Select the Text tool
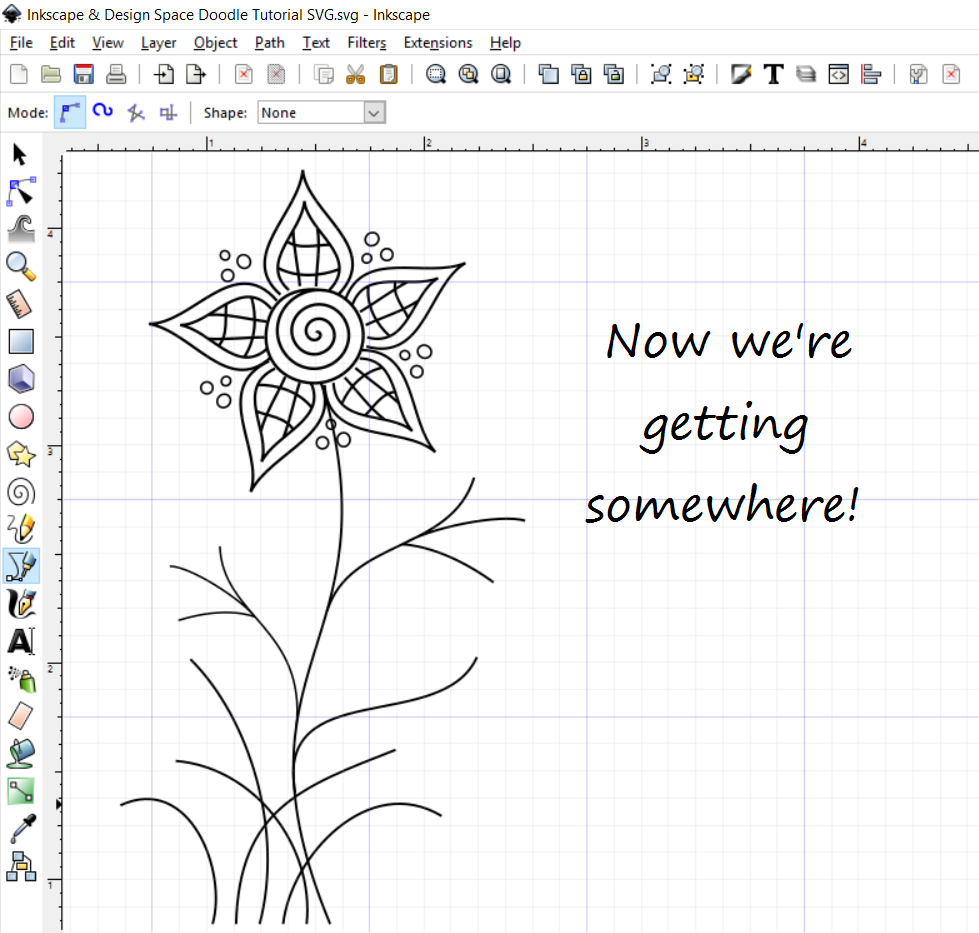 tap(20, 641)
